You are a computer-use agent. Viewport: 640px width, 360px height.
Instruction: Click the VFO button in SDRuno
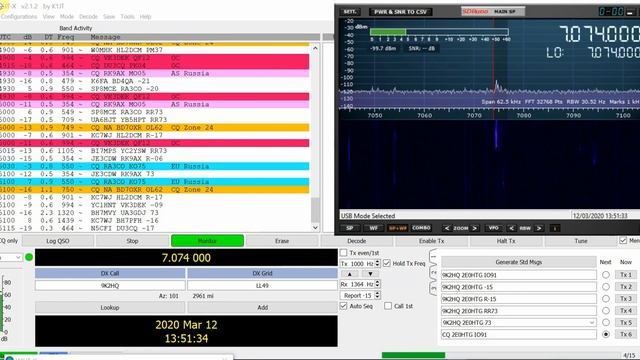(x=493, y=228)
